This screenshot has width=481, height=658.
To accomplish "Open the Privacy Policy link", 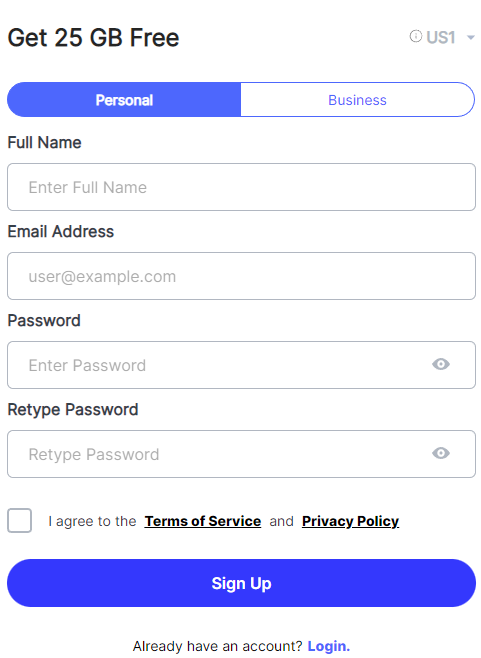I will click(x=350, y=521).
